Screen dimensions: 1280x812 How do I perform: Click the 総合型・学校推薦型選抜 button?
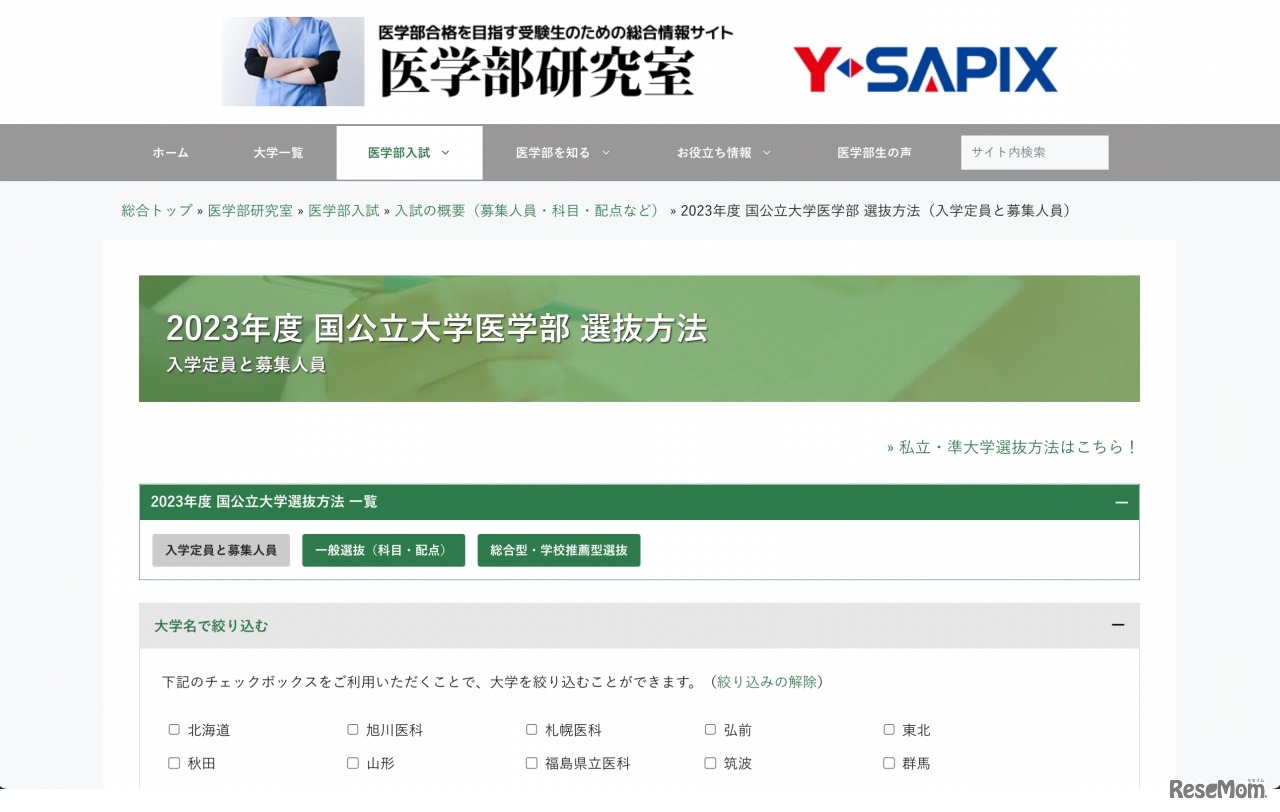click(x=559, y=550)
